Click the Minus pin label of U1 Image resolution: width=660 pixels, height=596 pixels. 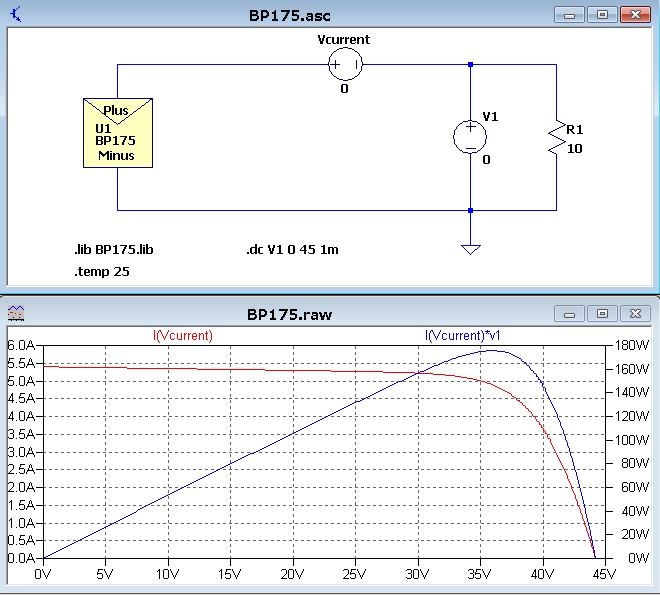tap(116, 156)
